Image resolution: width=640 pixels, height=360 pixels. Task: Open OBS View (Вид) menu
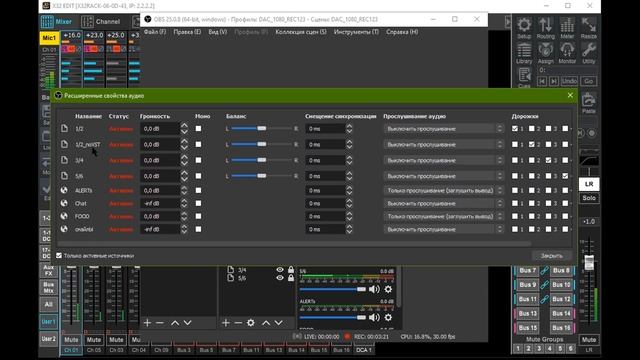pos(218,32)
